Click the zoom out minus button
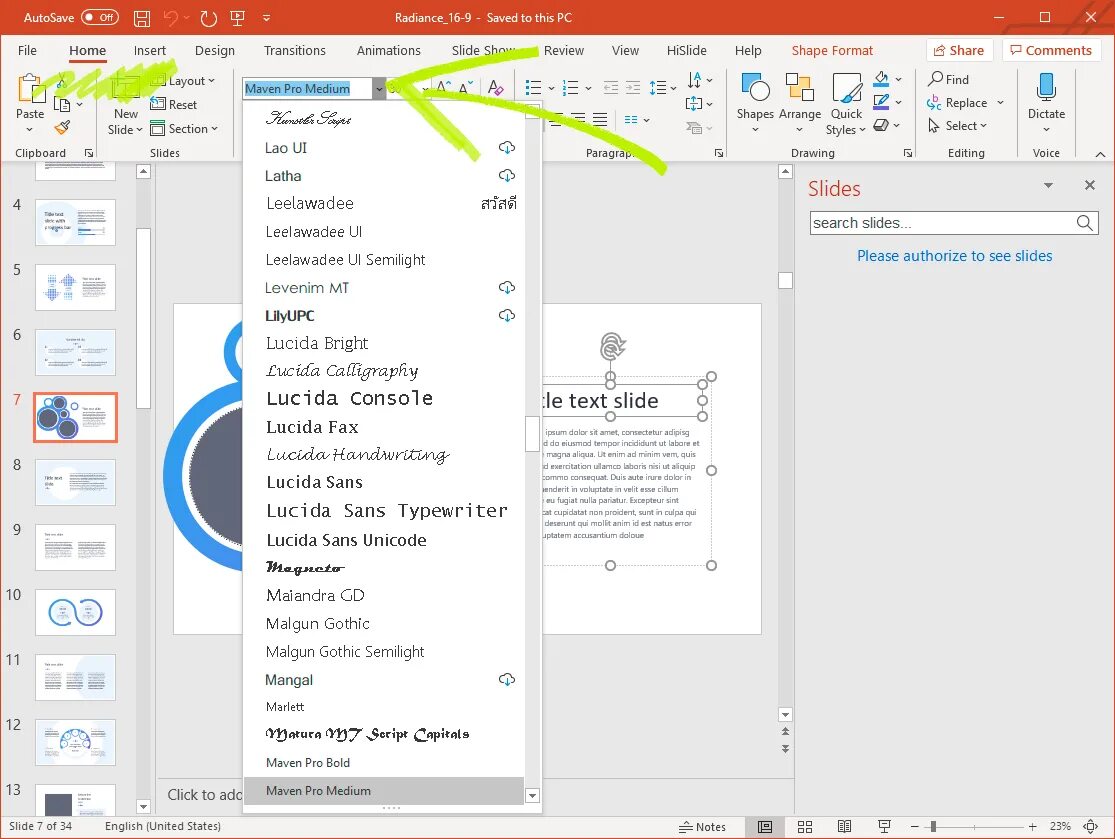This screenshot has height=839, width=1115. point(914,826)
